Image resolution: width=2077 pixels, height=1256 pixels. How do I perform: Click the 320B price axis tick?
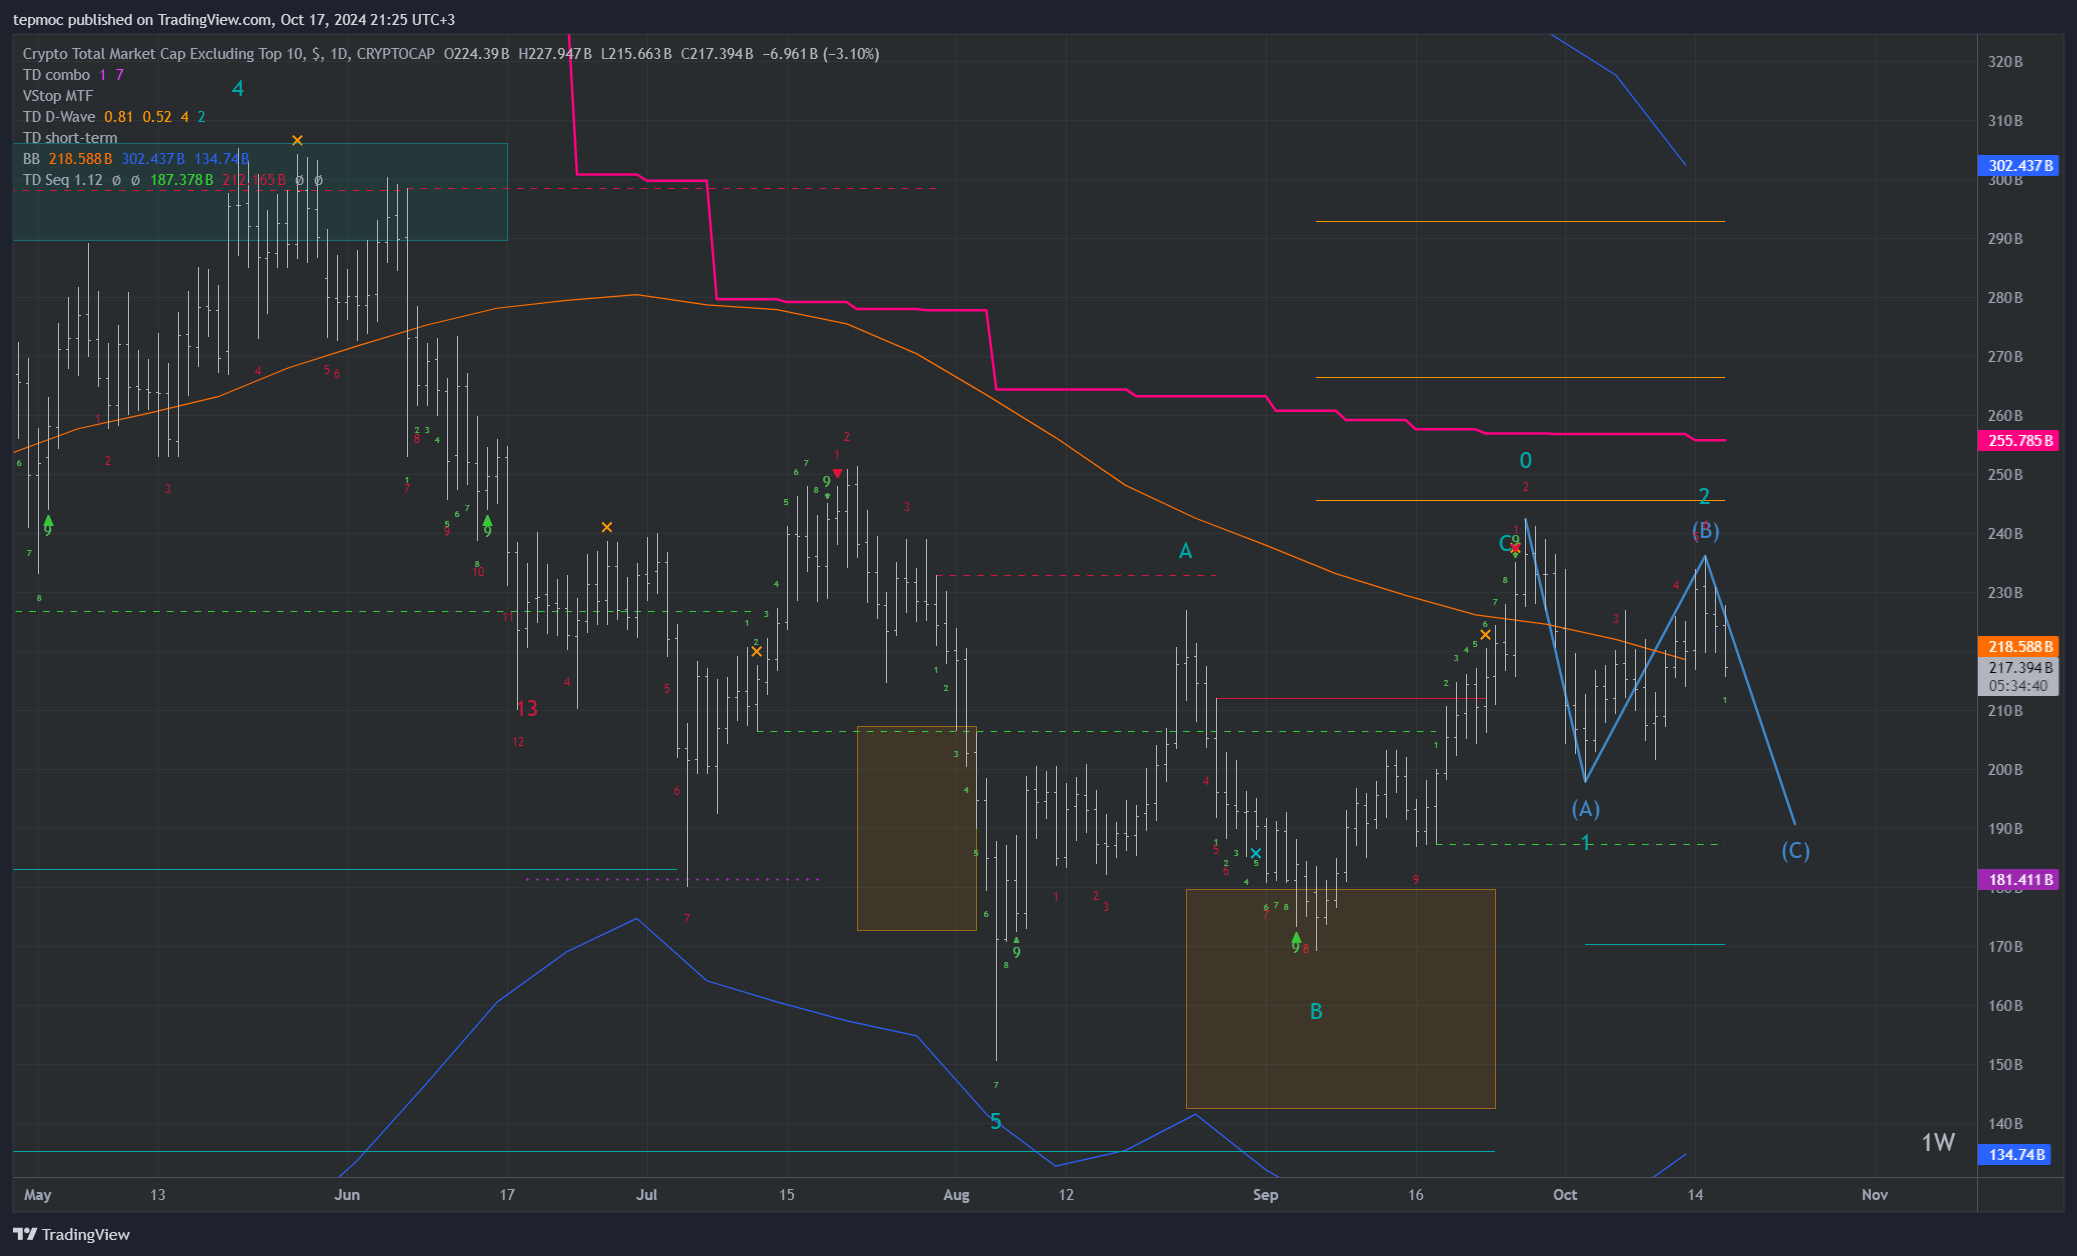pyautogui.click(x=2005, y=62)
